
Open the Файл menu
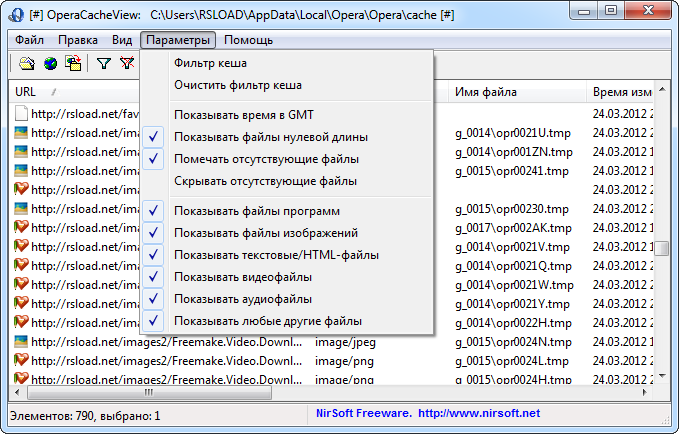click(29, 40)
